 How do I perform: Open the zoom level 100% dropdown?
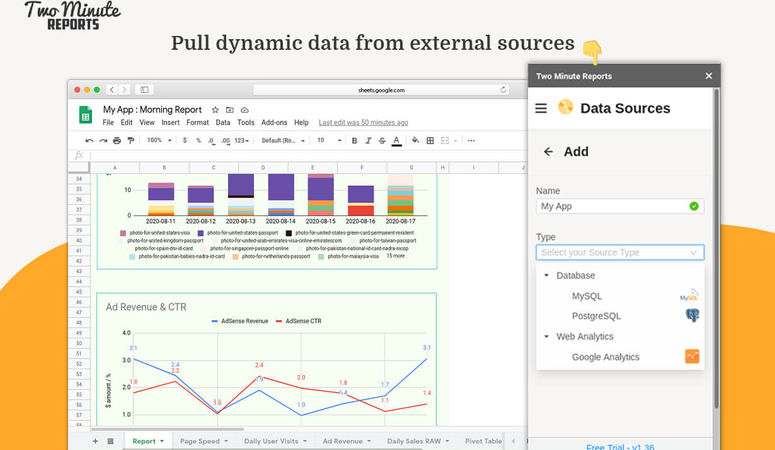pyautogui.click(x=159, y=140)
